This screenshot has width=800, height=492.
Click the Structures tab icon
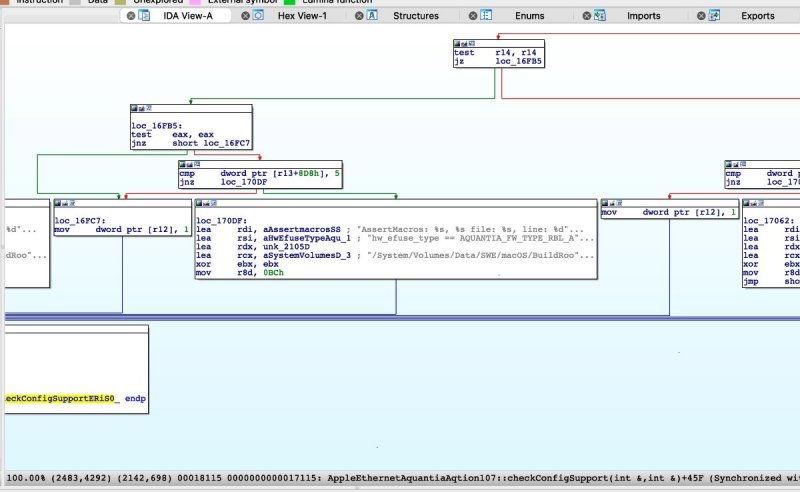coord(372,16)
